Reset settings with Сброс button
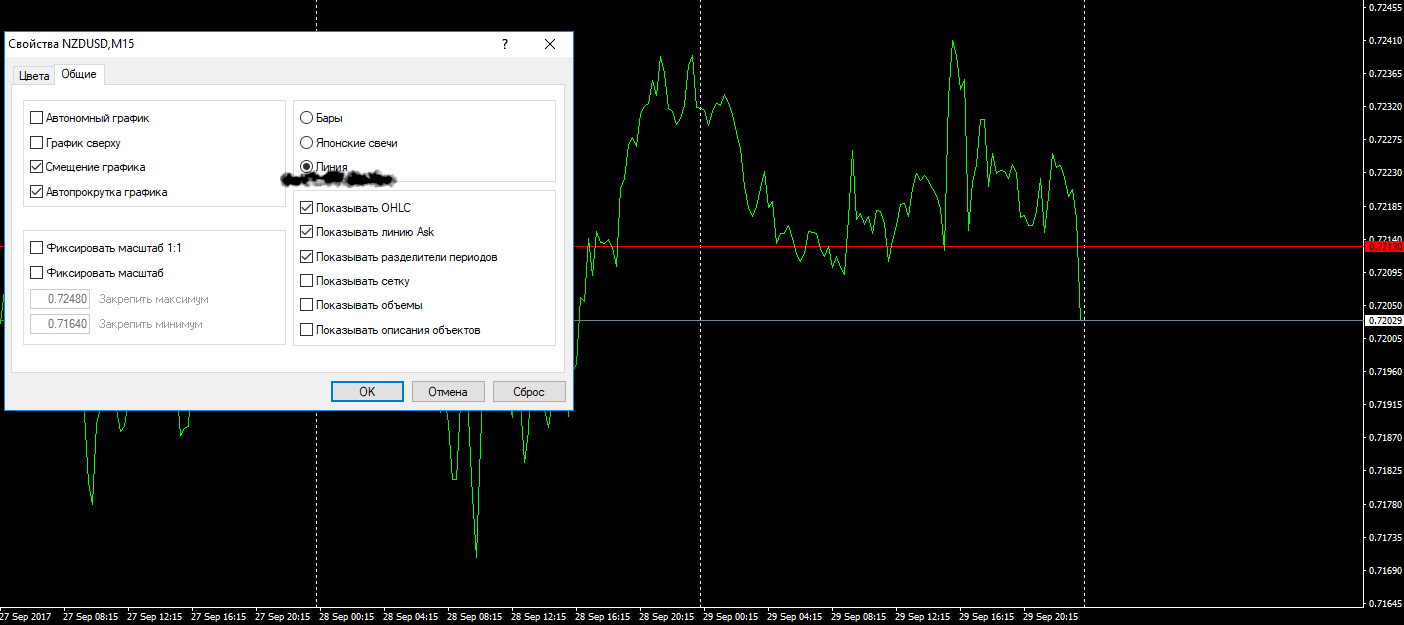1404x625 pixels. 529,391
